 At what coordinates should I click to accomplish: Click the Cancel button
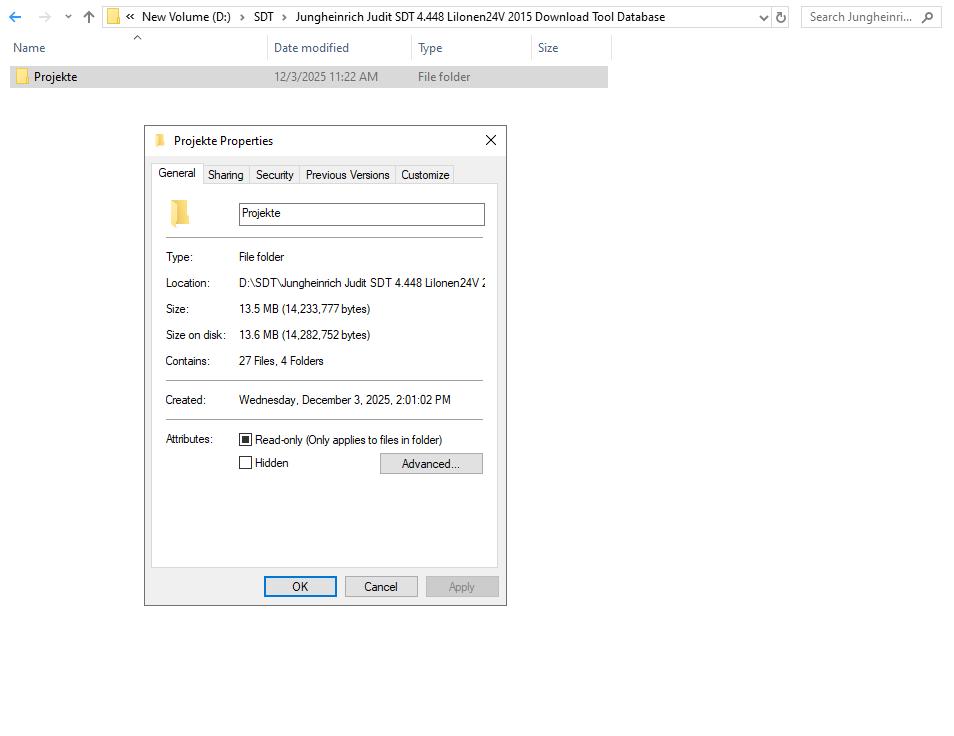(x=381, y=586)
